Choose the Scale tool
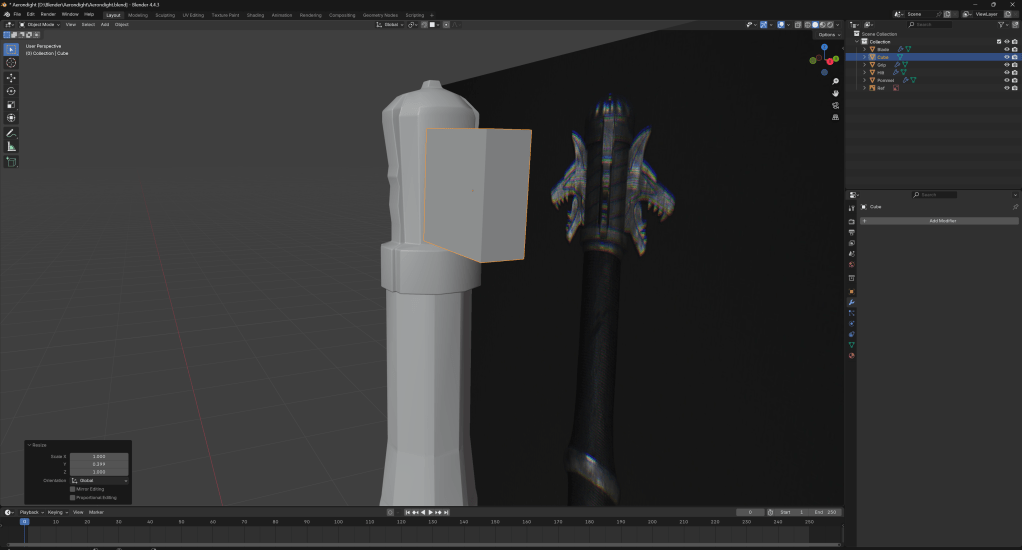Image resolution: width=1022 pixels, height=550 pixels. coord(11,104)
